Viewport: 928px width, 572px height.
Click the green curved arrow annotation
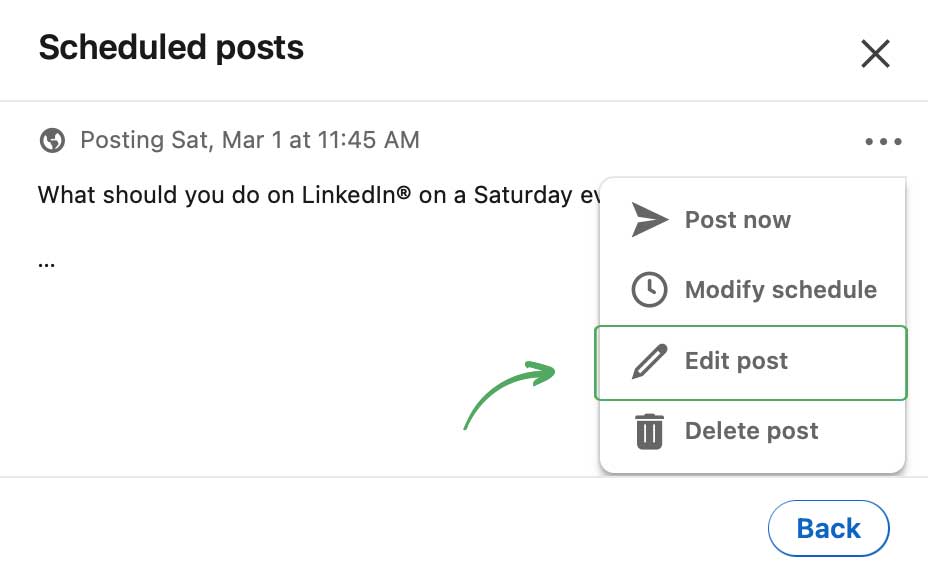[508, 393]
